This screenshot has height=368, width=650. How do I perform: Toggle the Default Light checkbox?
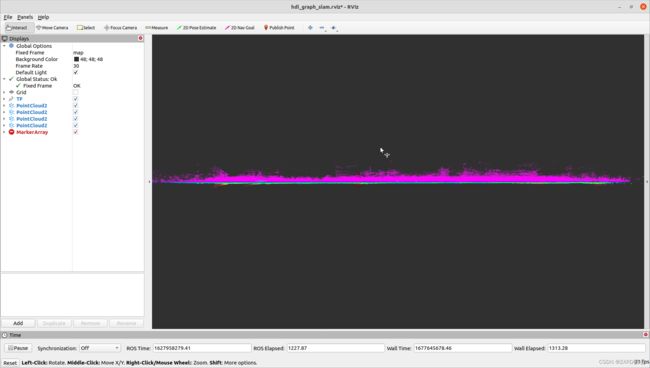coord(75,73)
